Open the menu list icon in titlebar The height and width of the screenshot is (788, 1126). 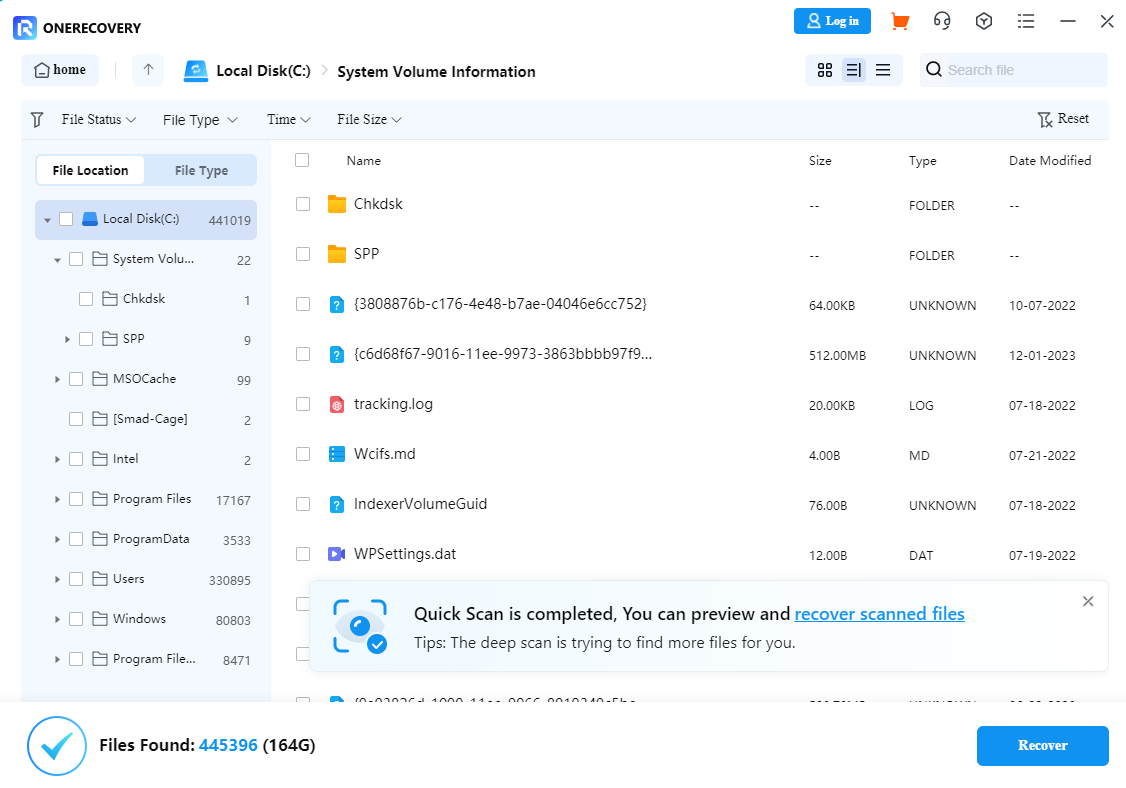point(1026,20)
